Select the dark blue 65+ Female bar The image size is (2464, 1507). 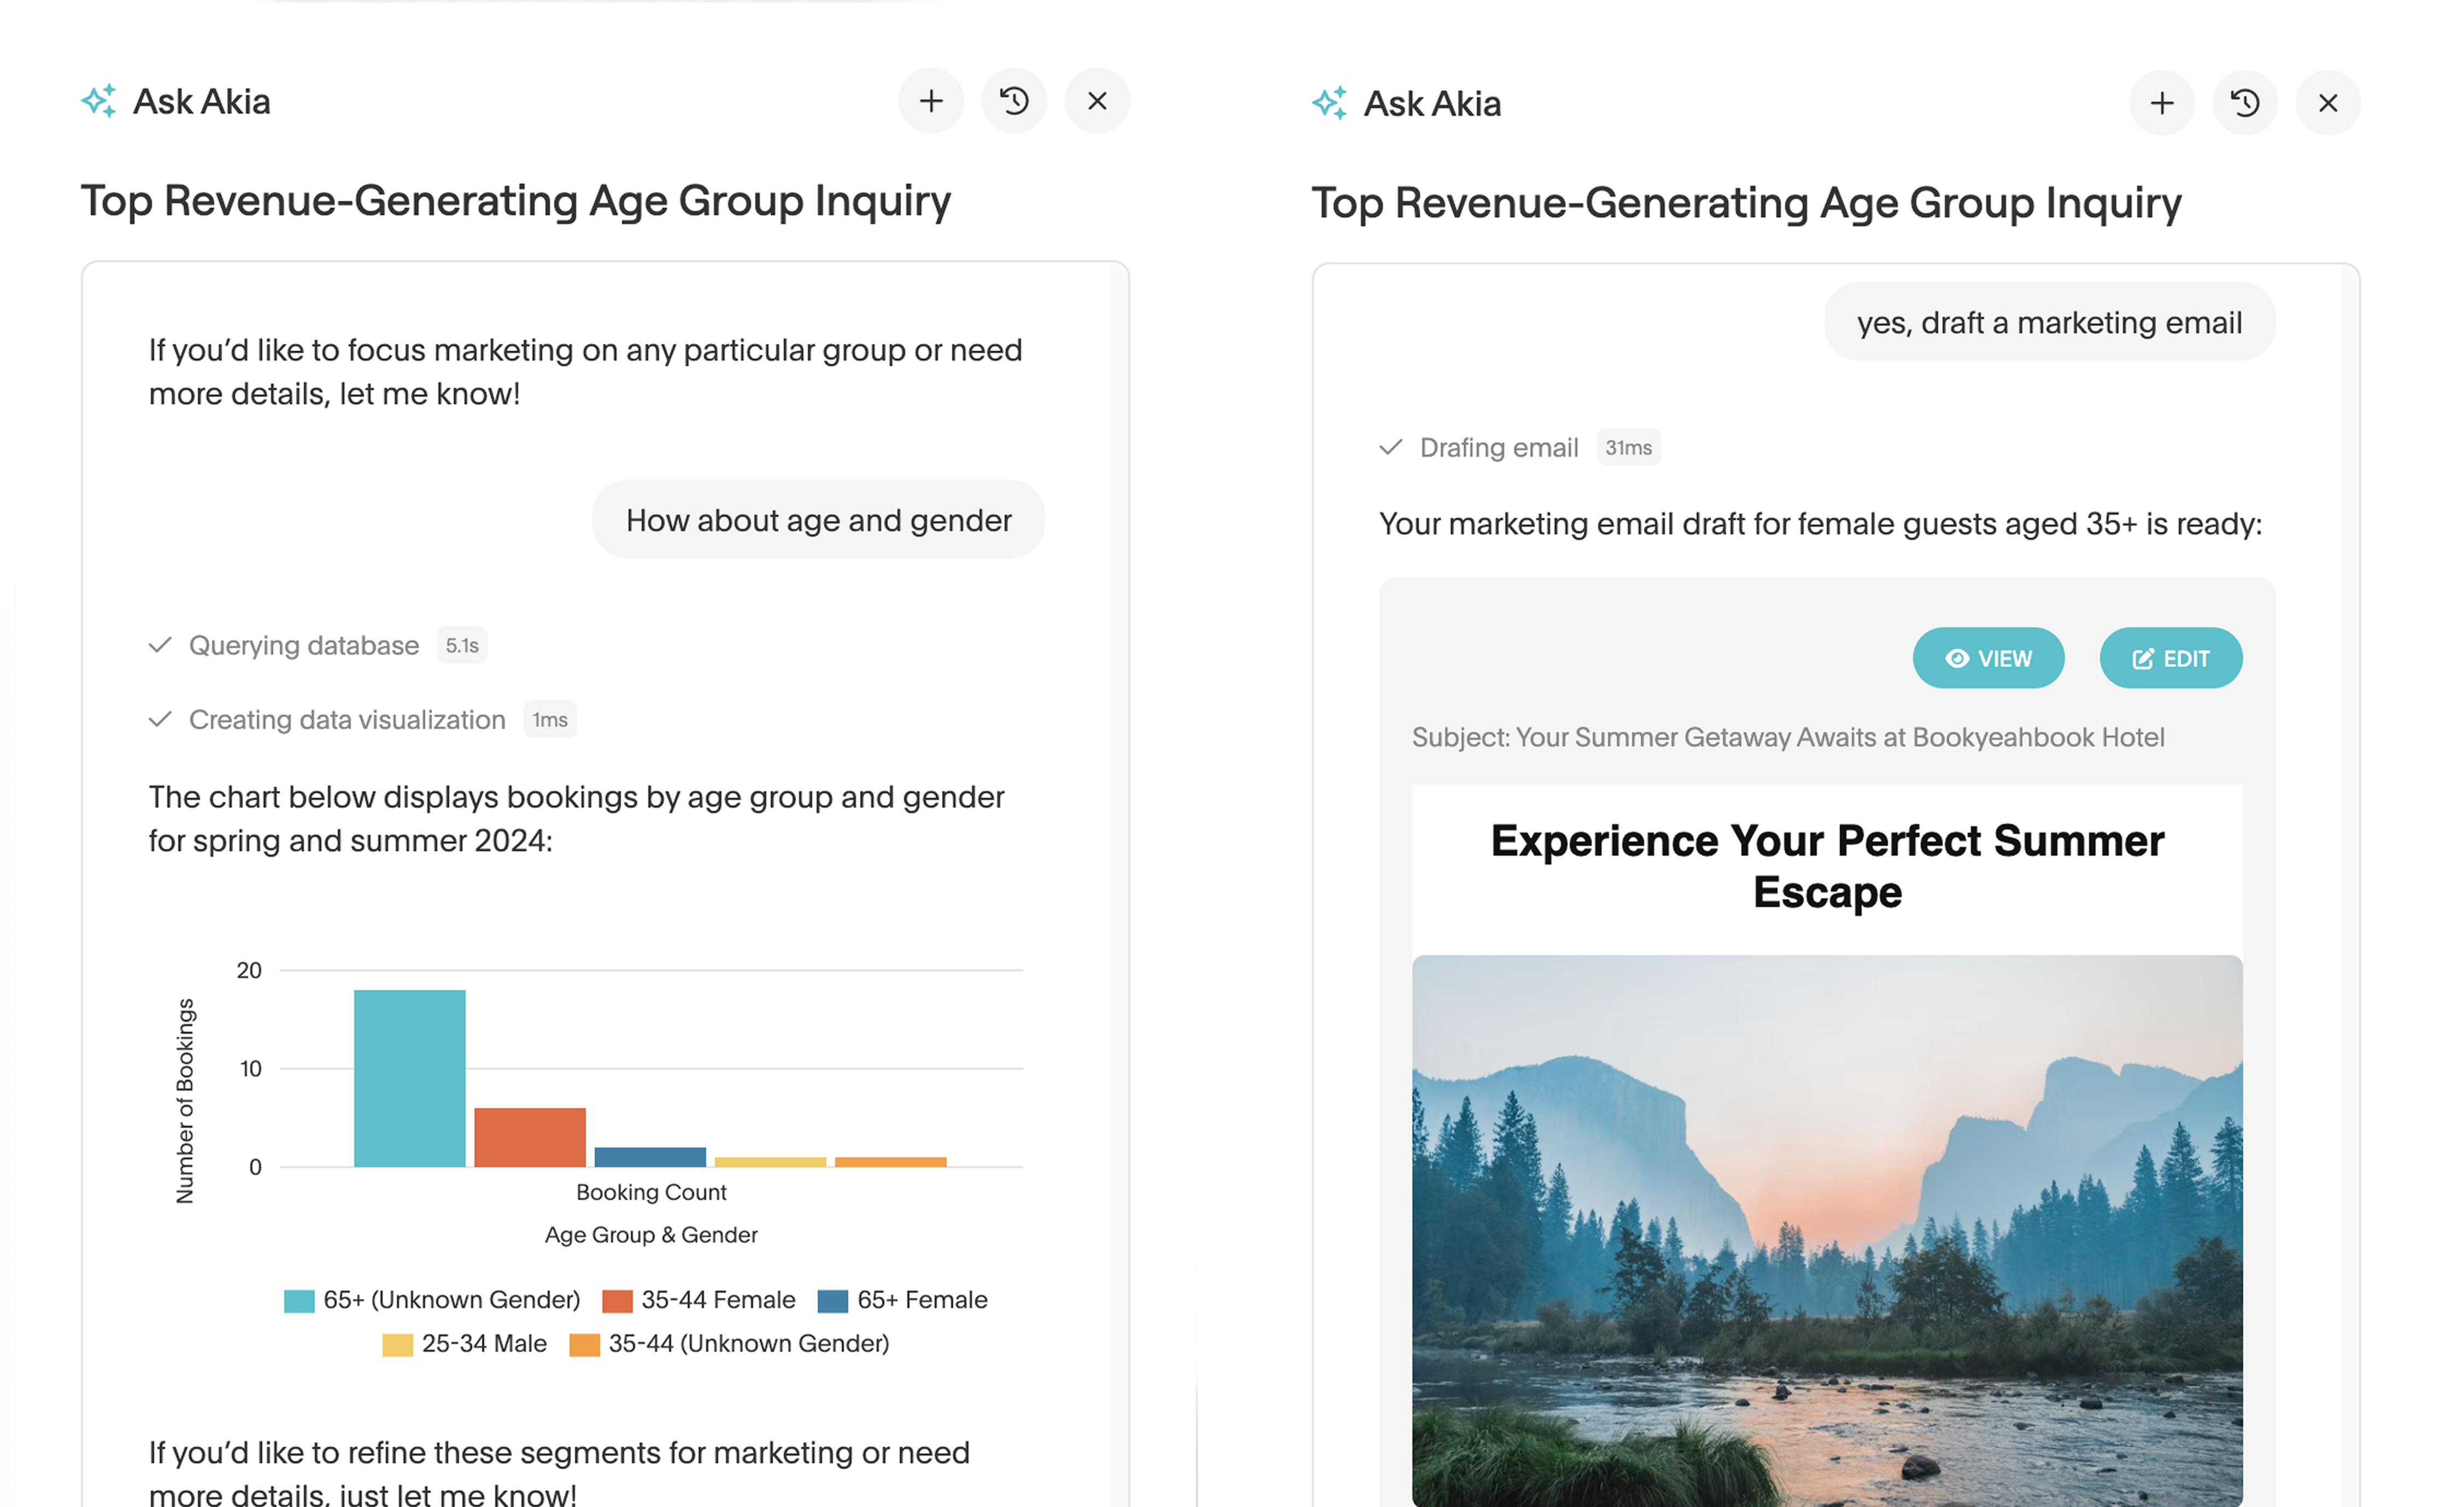650,1157
